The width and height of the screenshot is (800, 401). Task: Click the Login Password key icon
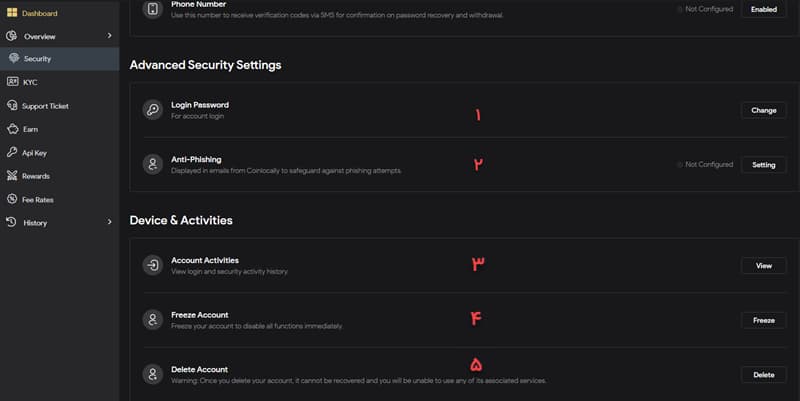click(x=152, y=110)
